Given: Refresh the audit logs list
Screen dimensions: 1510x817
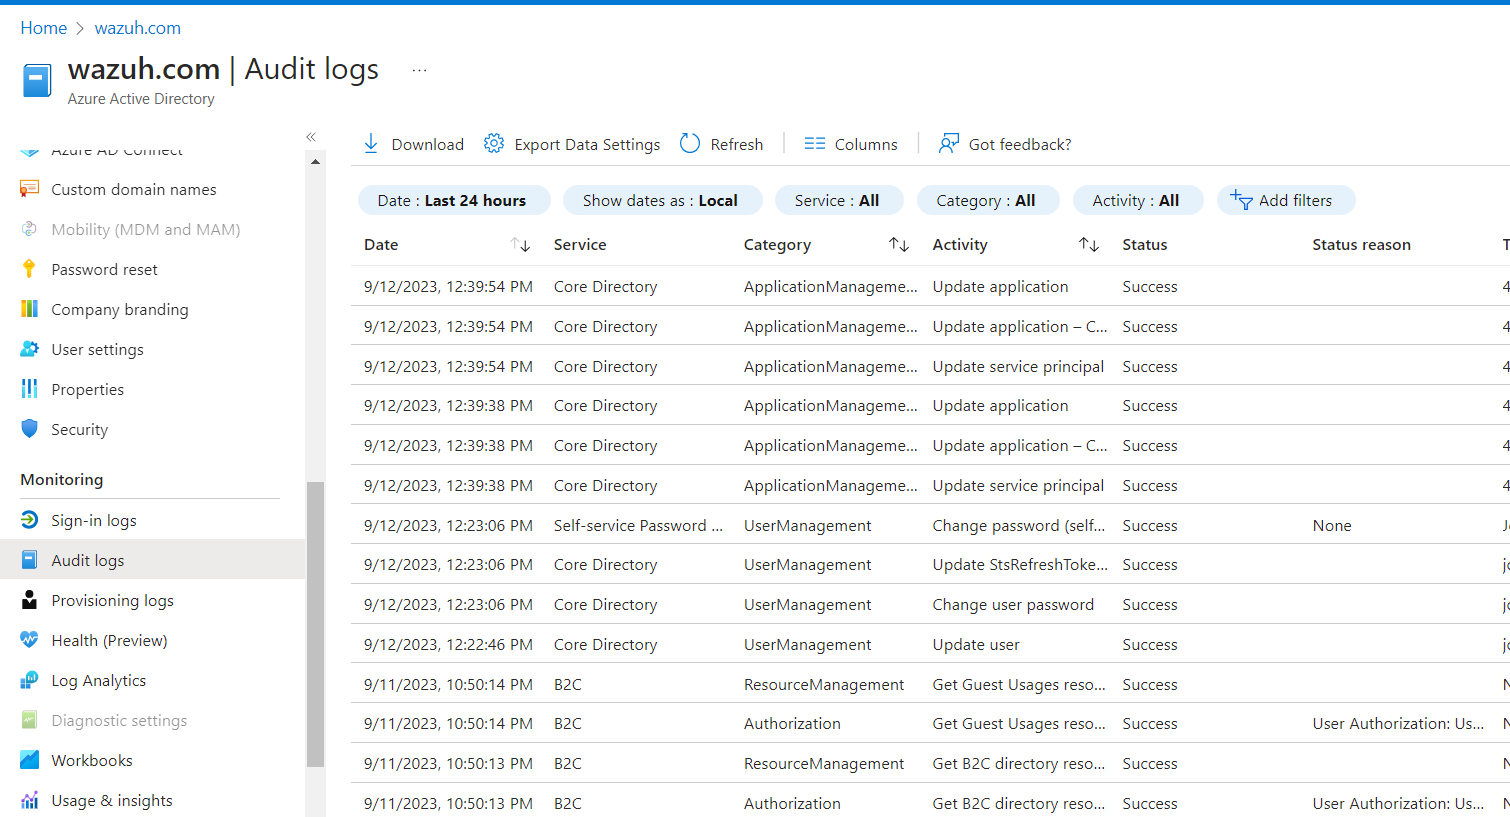Looking at the screenshot, I should (690, 143).
